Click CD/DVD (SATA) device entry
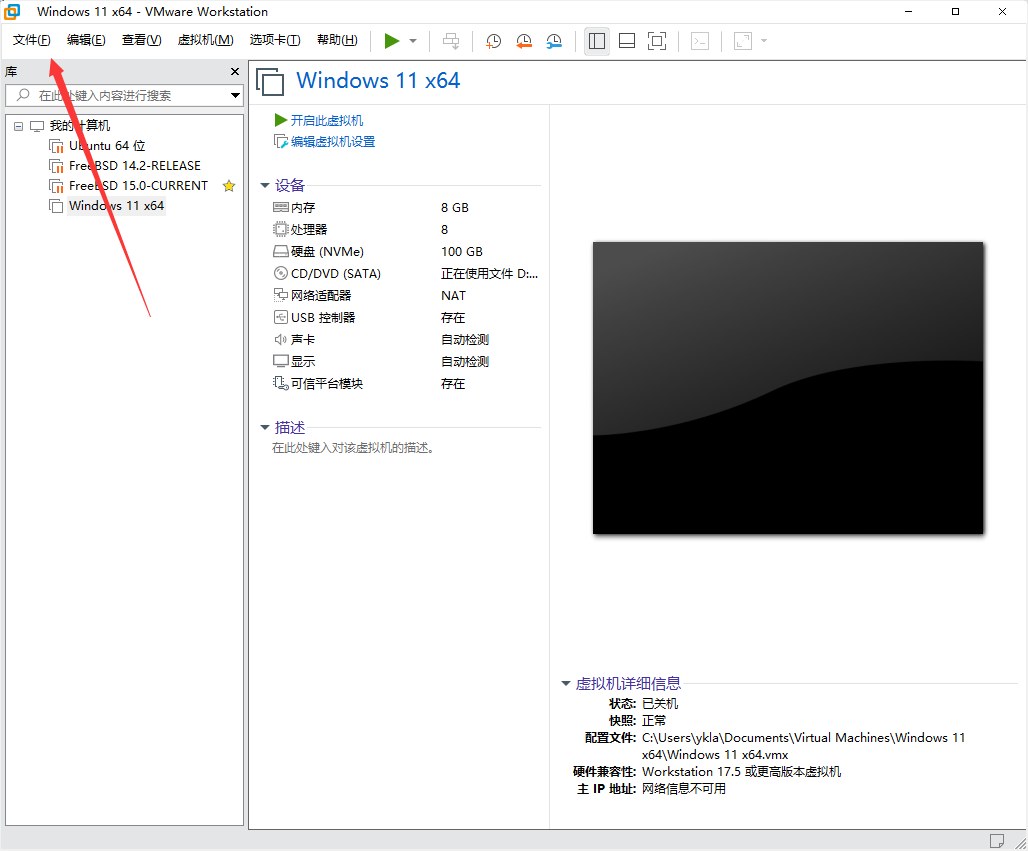The image size is (1028, 851). (336, 273)
